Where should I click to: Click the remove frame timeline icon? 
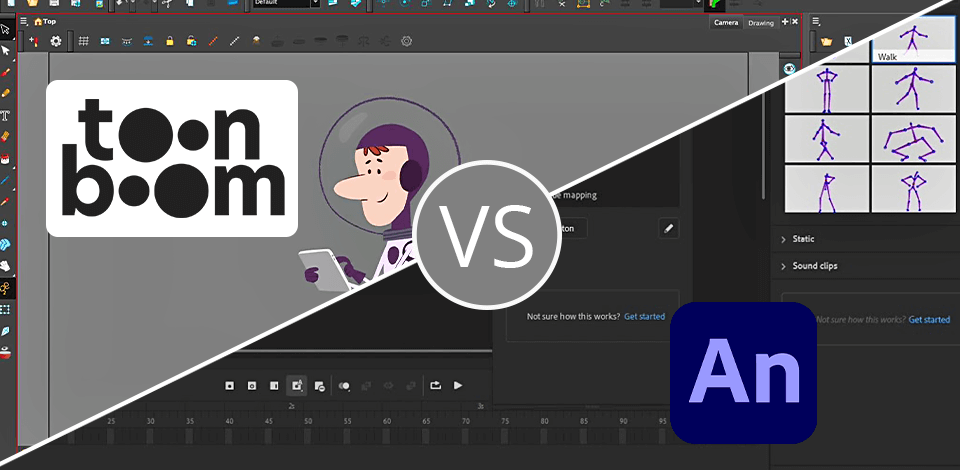pos(319,386)
